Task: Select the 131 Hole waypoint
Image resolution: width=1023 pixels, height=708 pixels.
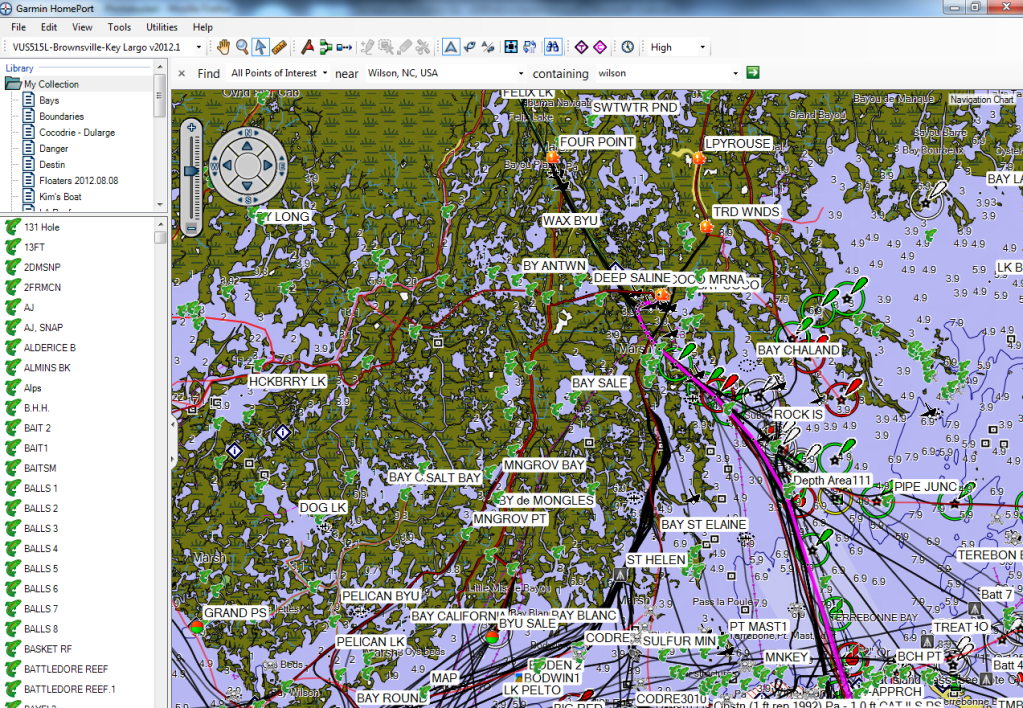Action: tap(42, 227)
